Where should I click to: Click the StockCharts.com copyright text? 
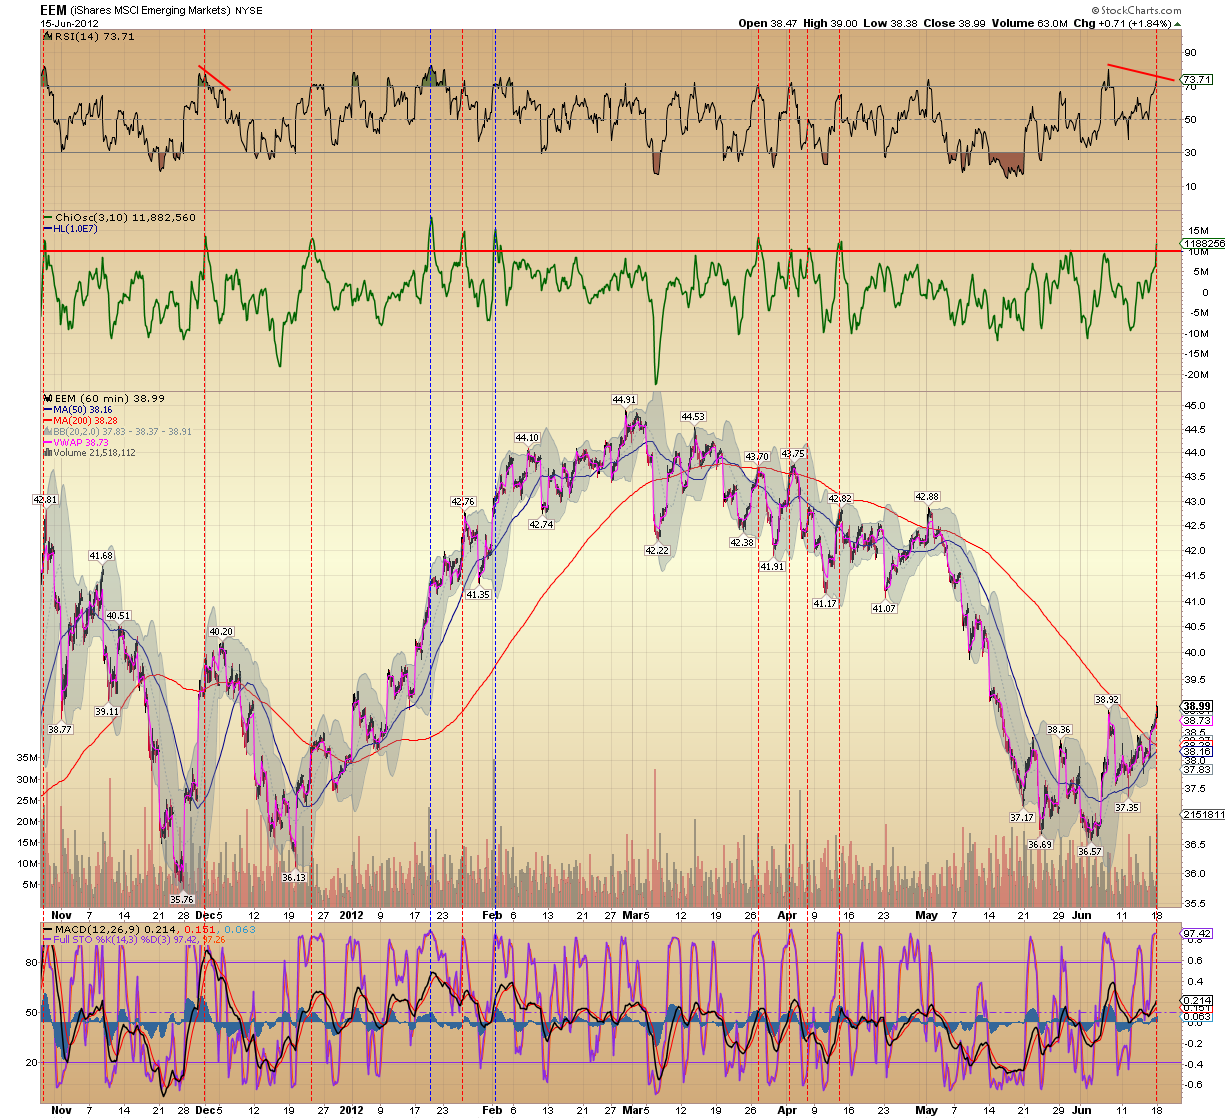(1135, 11)
